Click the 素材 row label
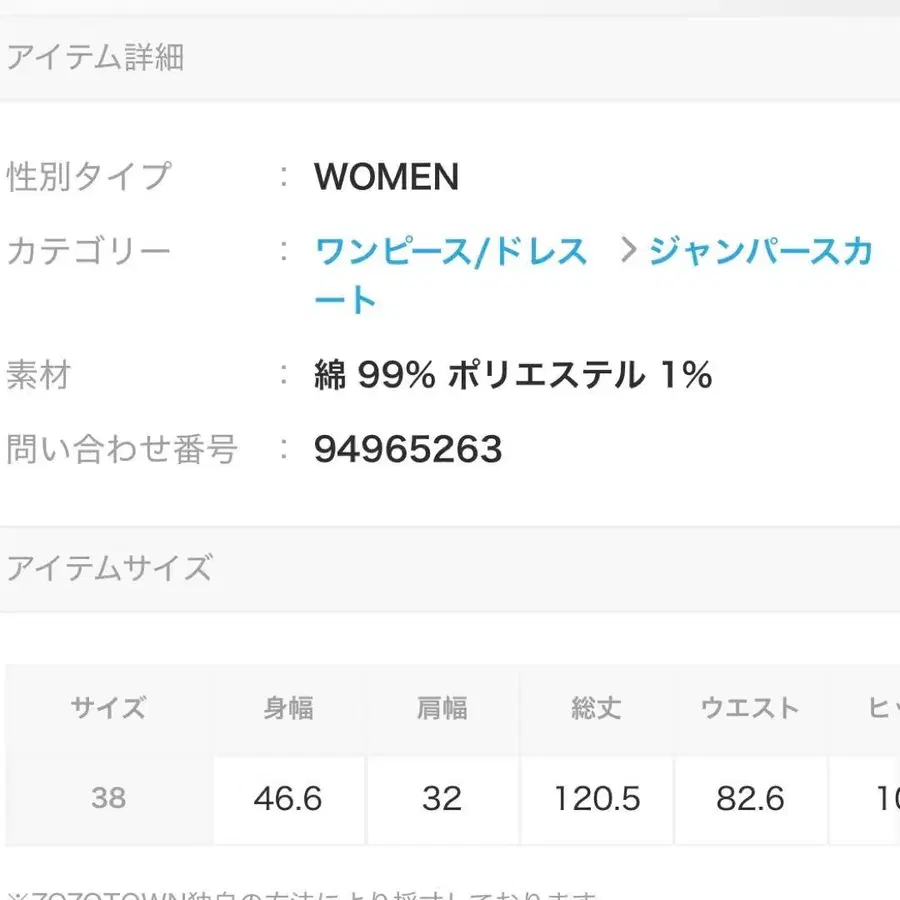Viewport: 900px width, 900px height. tap(38, 375)
